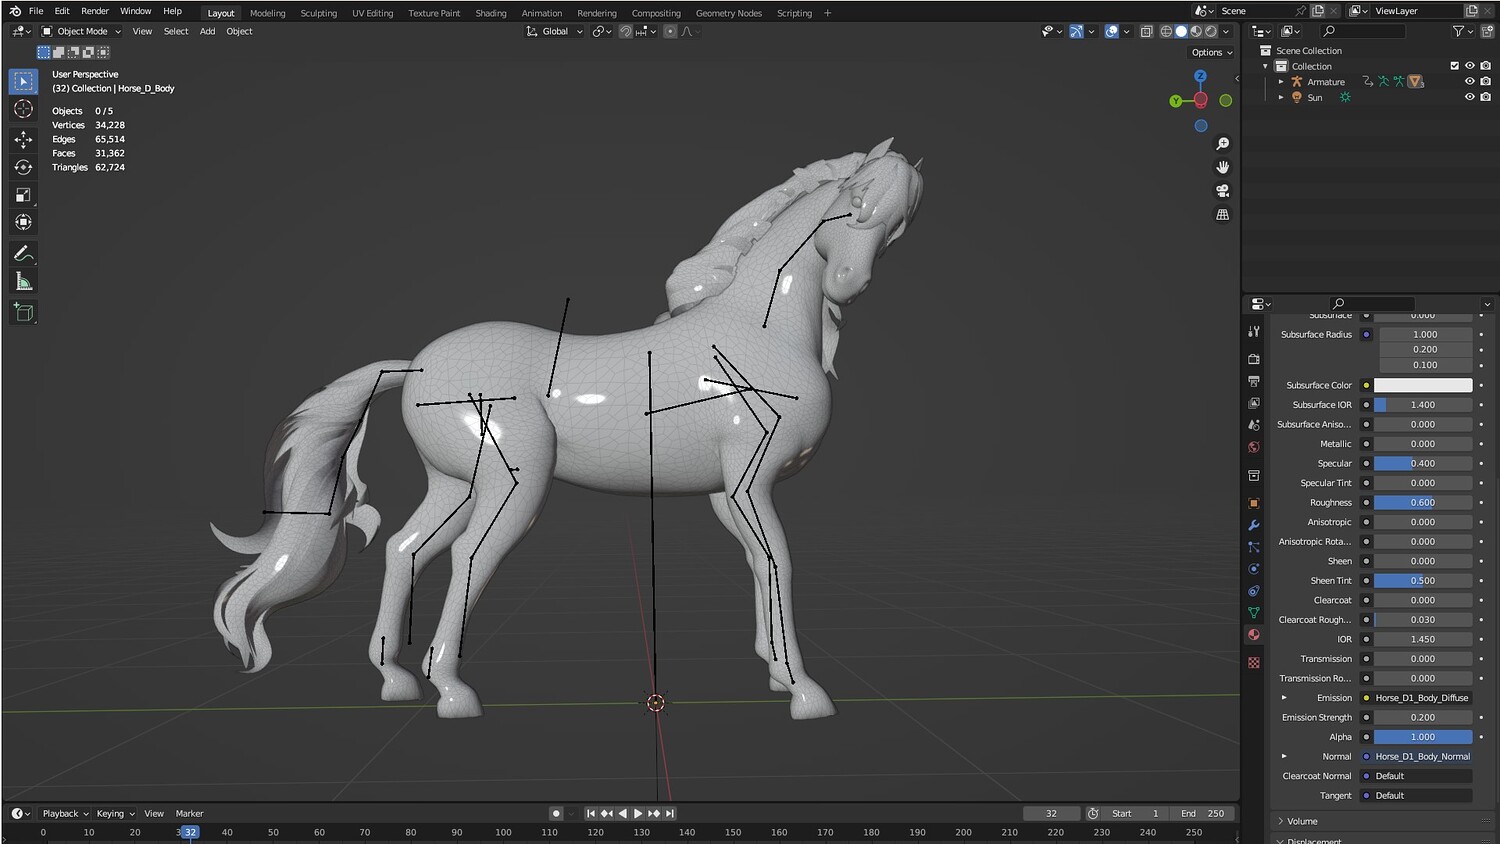
Task: Open the Material properties tab
Action: (1254, 634)
